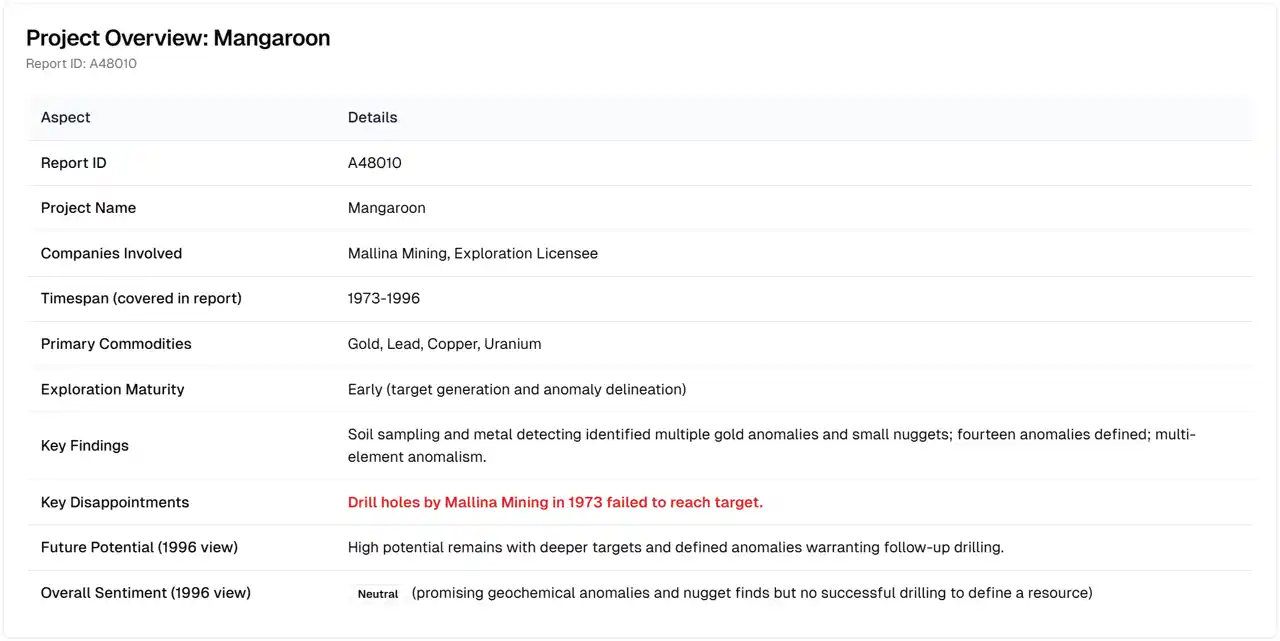Click the 'A48010' table cell value

[375, 163]
